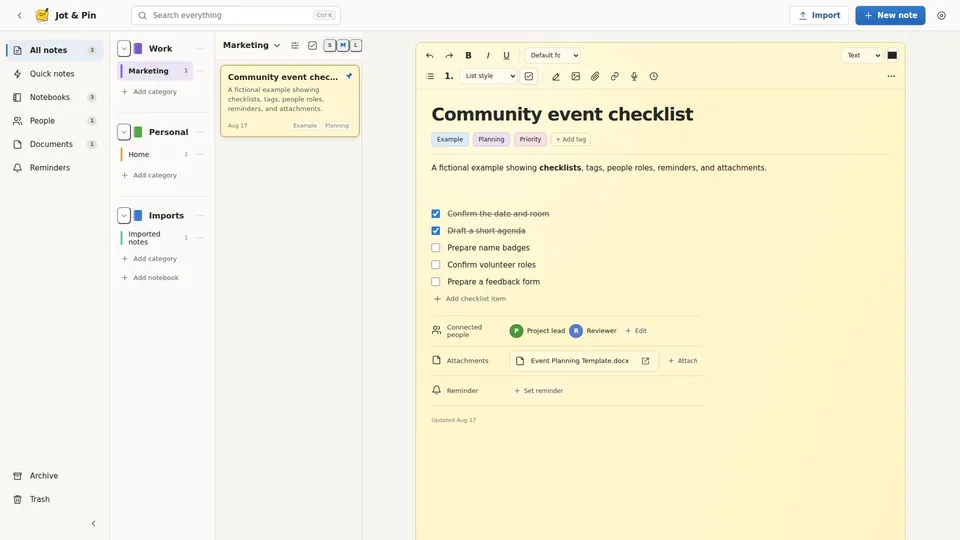The height and width of the screenshot is (540, 960).
Task: Open editor more options ellipsis
Action: 891,77
